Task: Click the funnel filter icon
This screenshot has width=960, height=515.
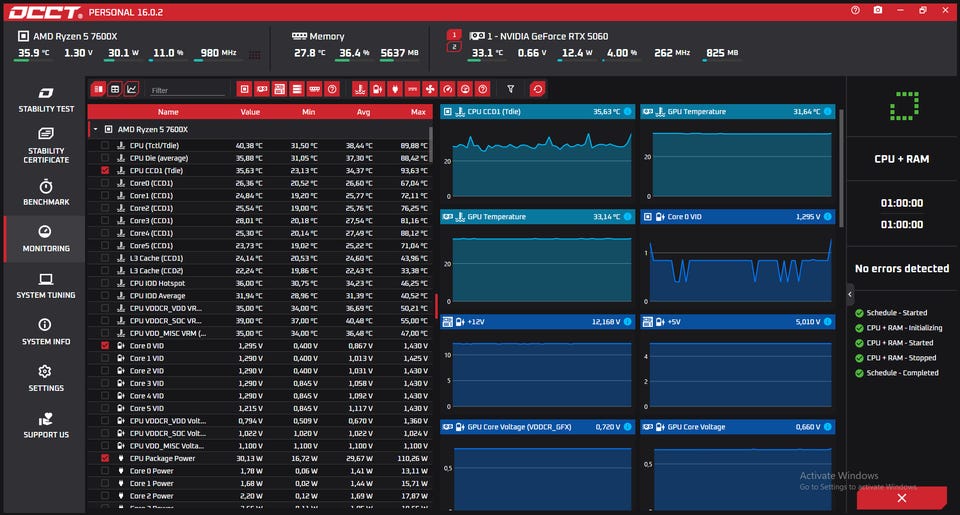Action: [x=511, y=89]
